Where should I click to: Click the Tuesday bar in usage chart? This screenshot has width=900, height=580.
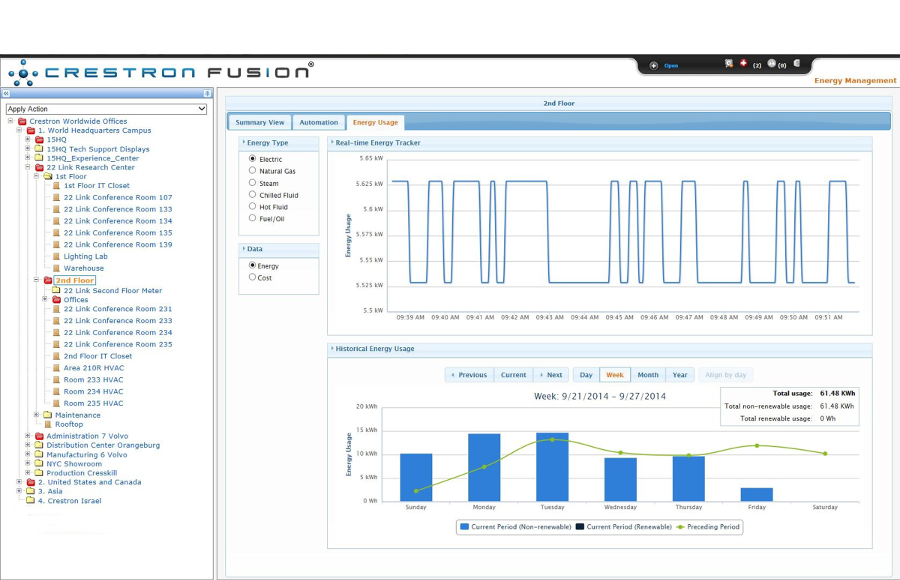tap(552, 467)
